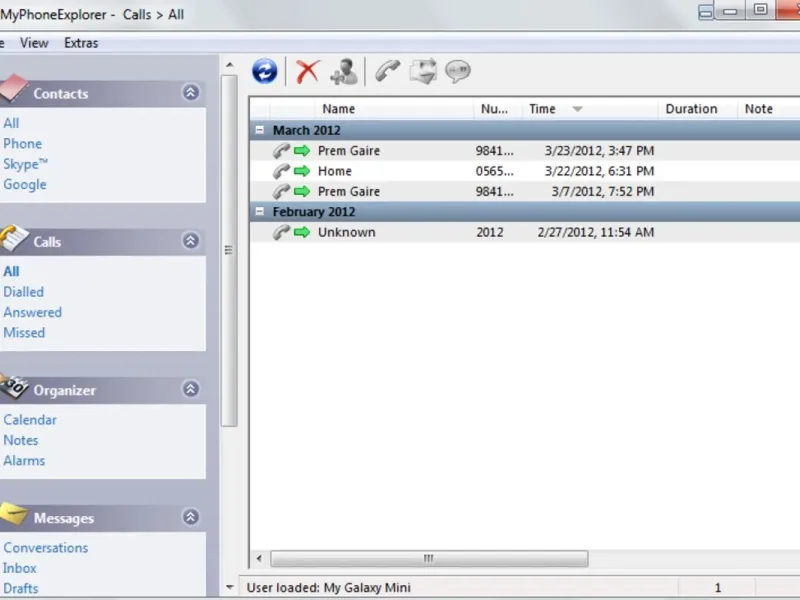Open message Conversations

tap(45, 547)
